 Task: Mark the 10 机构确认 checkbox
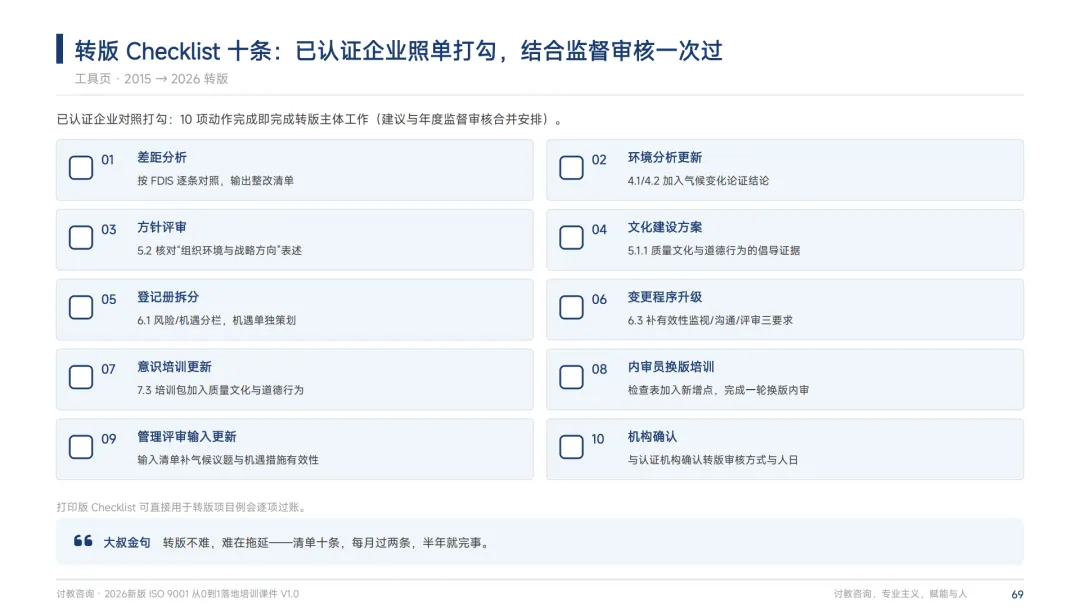pyautogui.click(x=571, y=447)
